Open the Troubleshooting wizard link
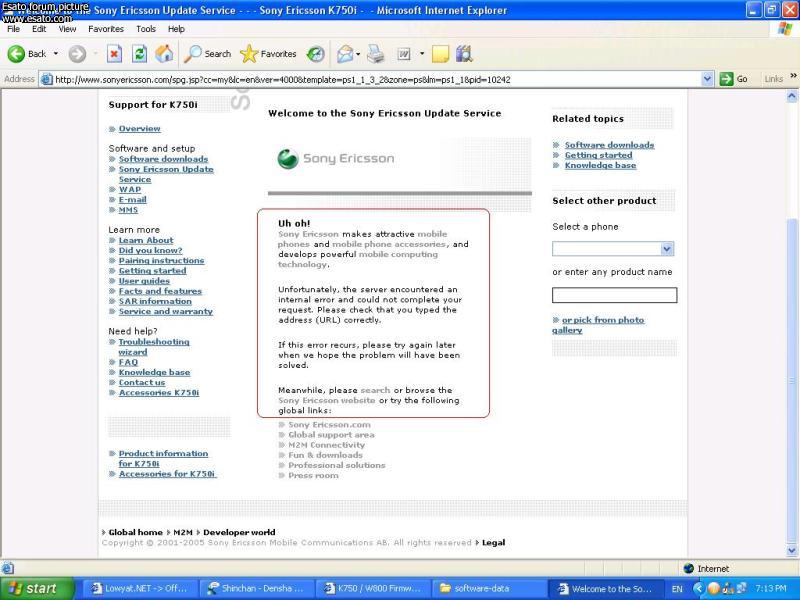The height and width of the screenshot is (600, 800). pos(154,347)
